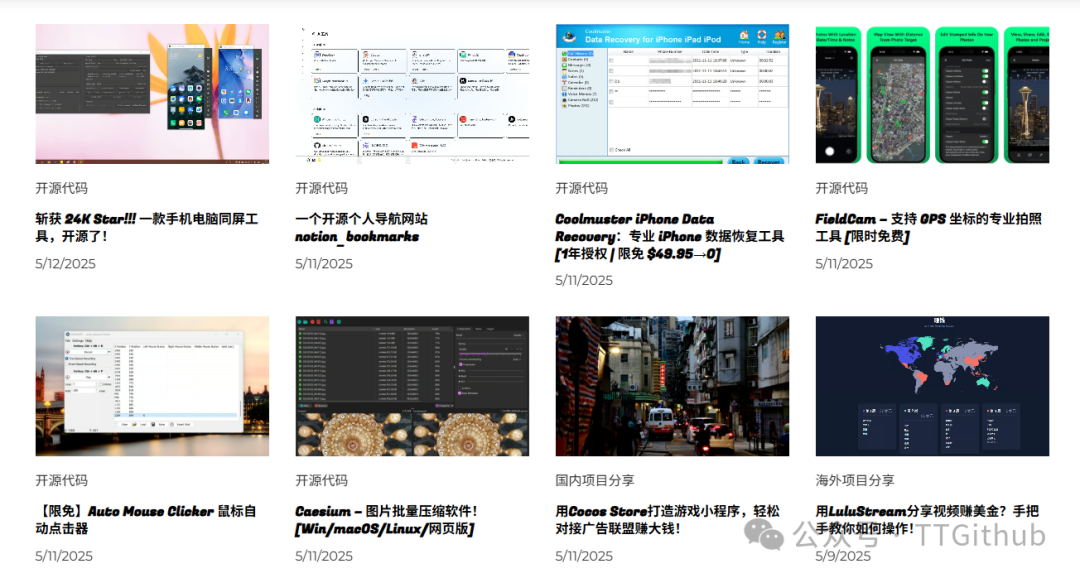The width and height of the screenshot is (1080, 578).
Task: Select 开源代码 category above notion_bookmarks post
Action: tap(321, 188)
